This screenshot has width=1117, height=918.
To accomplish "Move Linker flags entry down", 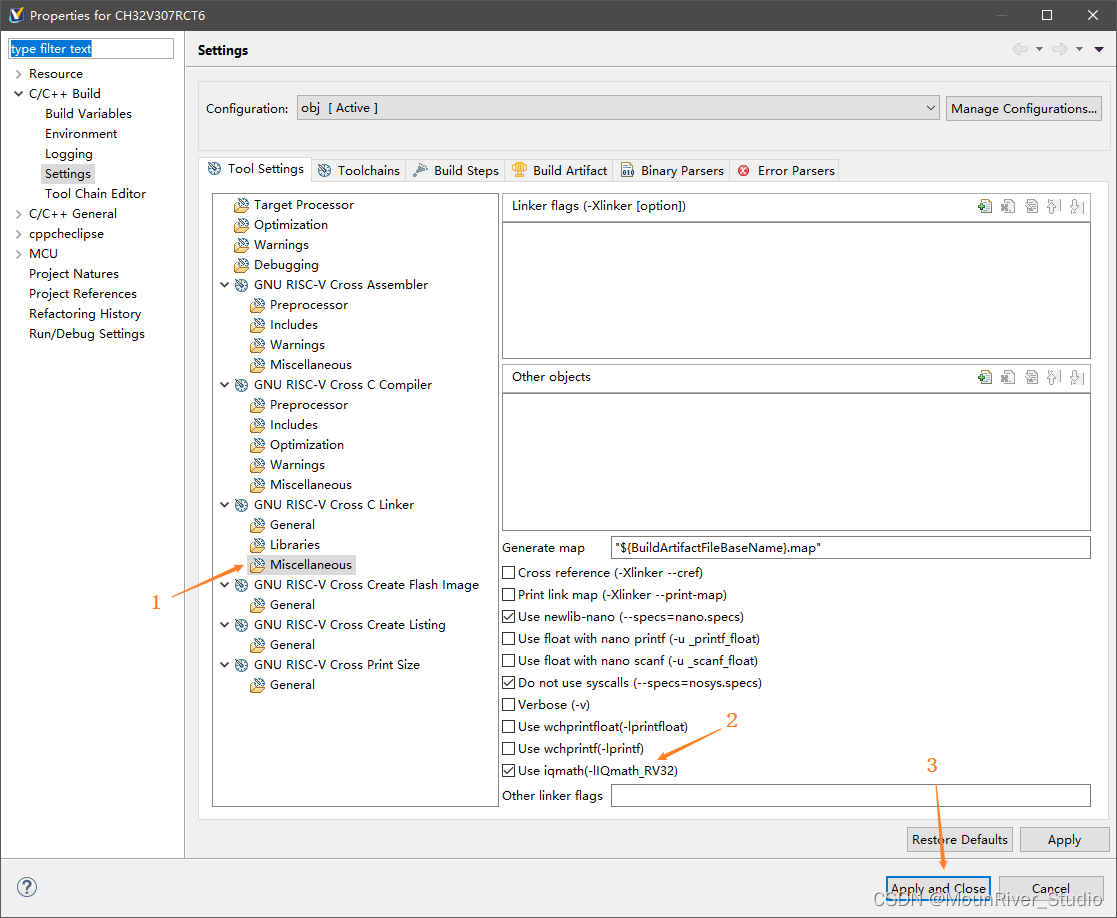I will click(x=1077, y=207).
